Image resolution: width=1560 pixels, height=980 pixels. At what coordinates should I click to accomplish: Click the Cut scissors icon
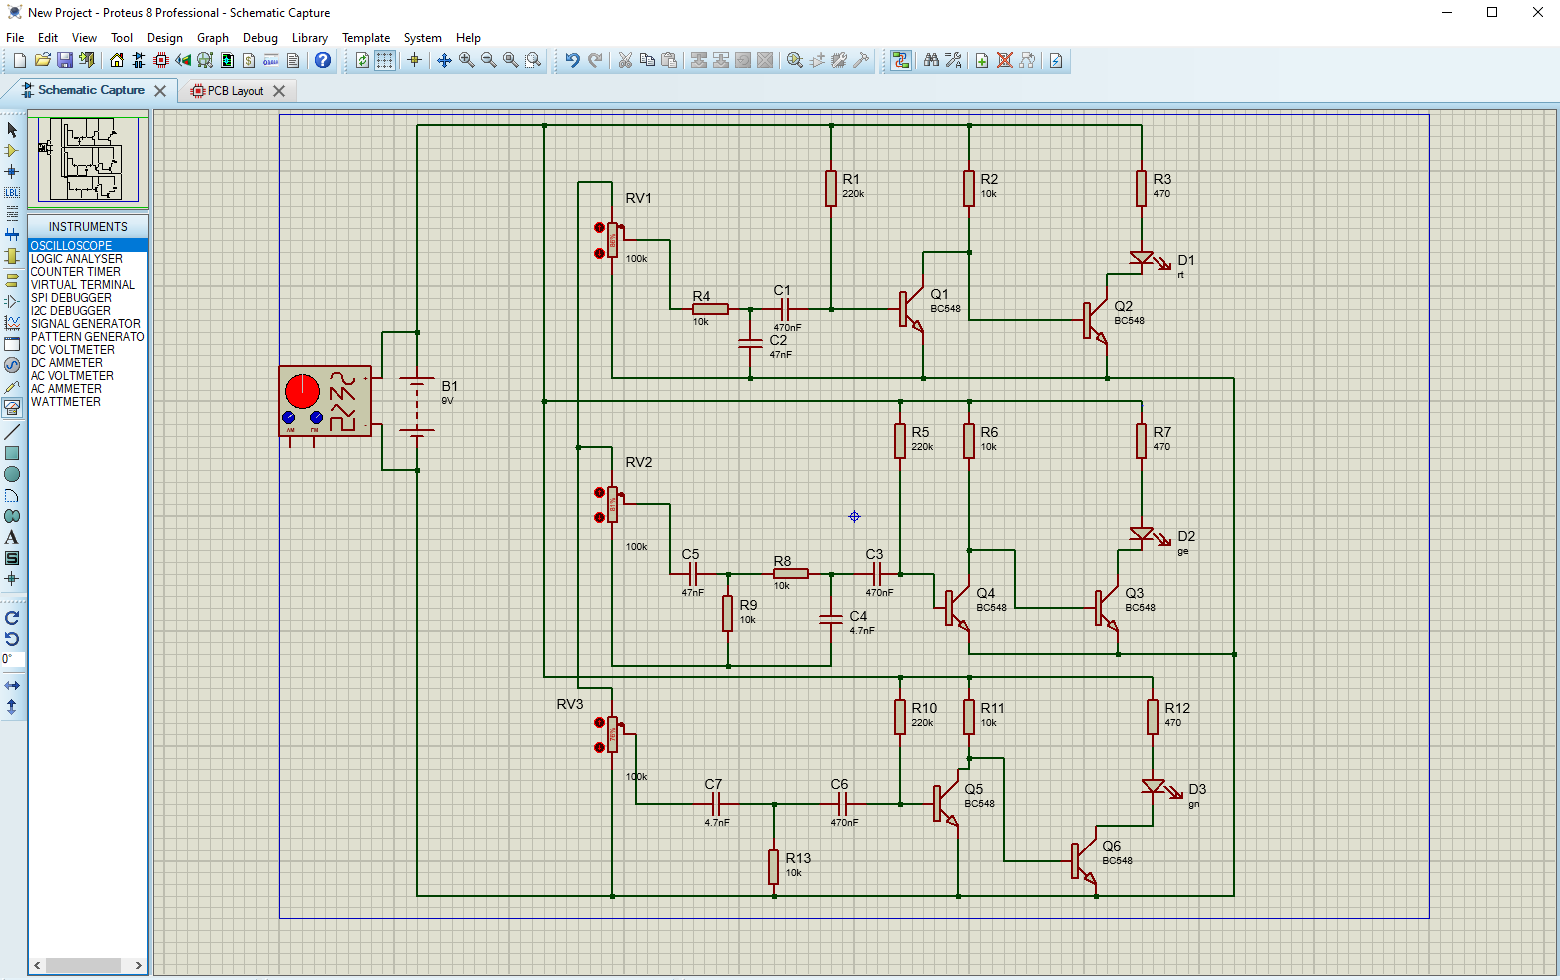(x=625, y=61)
